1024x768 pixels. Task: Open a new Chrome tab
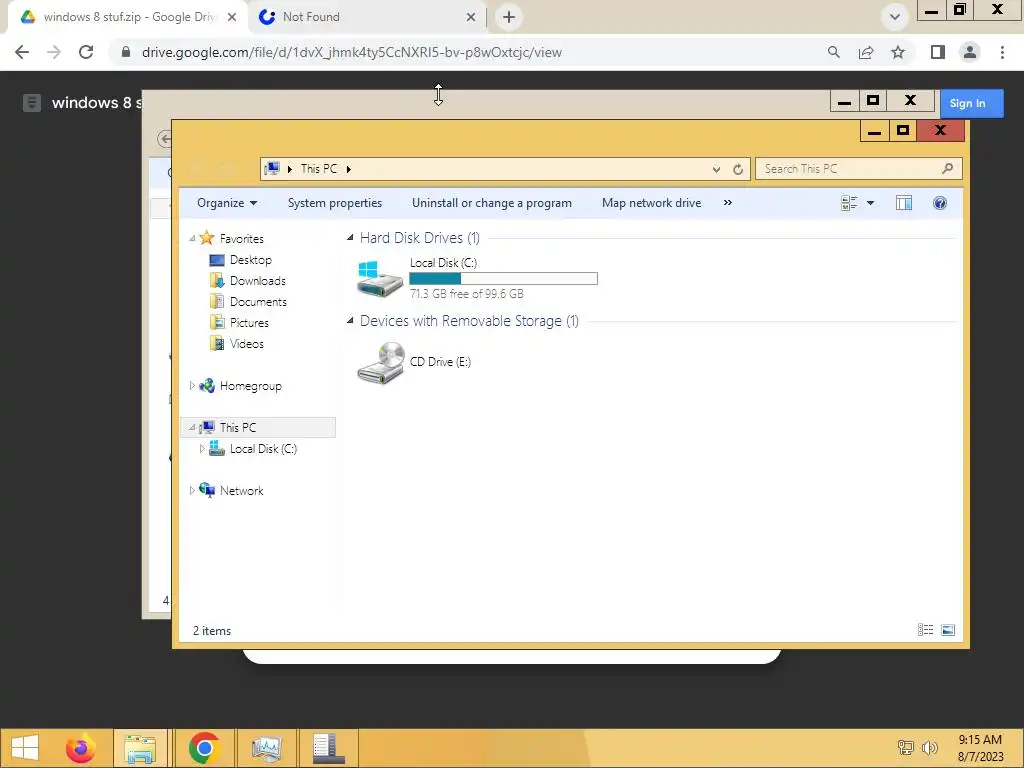point(509,17)
